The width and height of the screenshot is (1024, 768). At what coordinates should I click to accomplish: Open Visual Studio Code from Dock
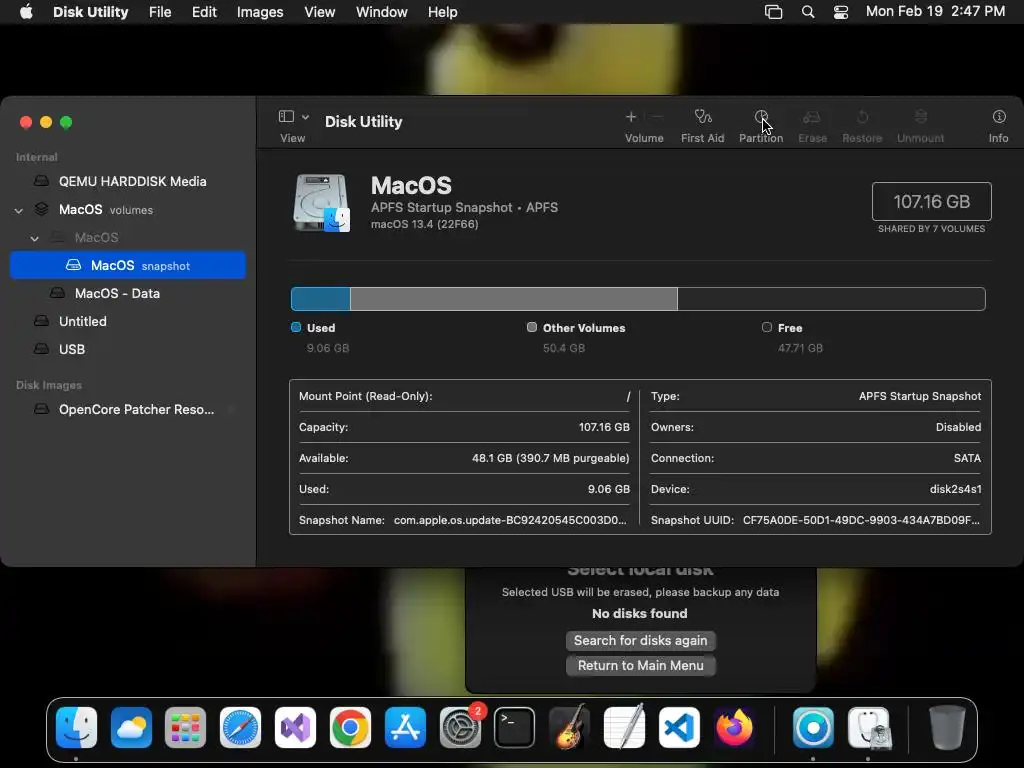(x=679, y=728)
